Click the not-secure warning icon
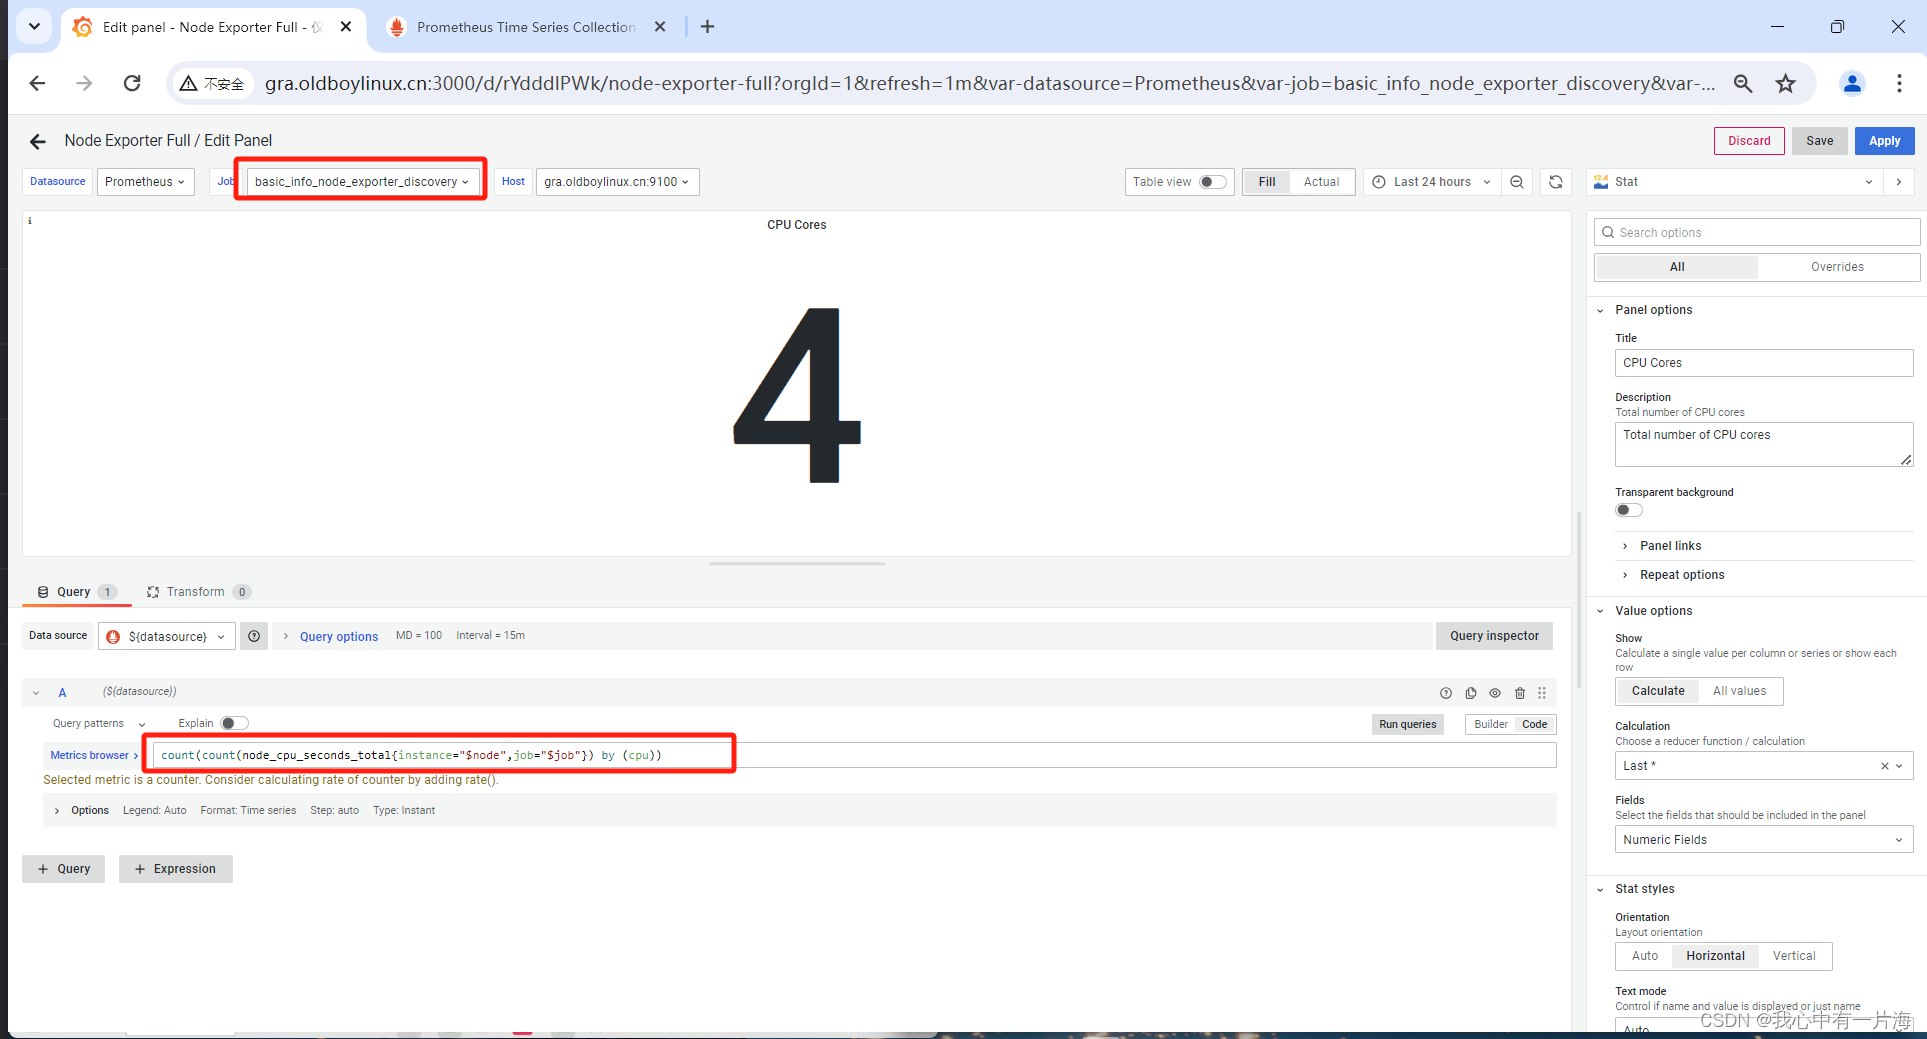 188,84
